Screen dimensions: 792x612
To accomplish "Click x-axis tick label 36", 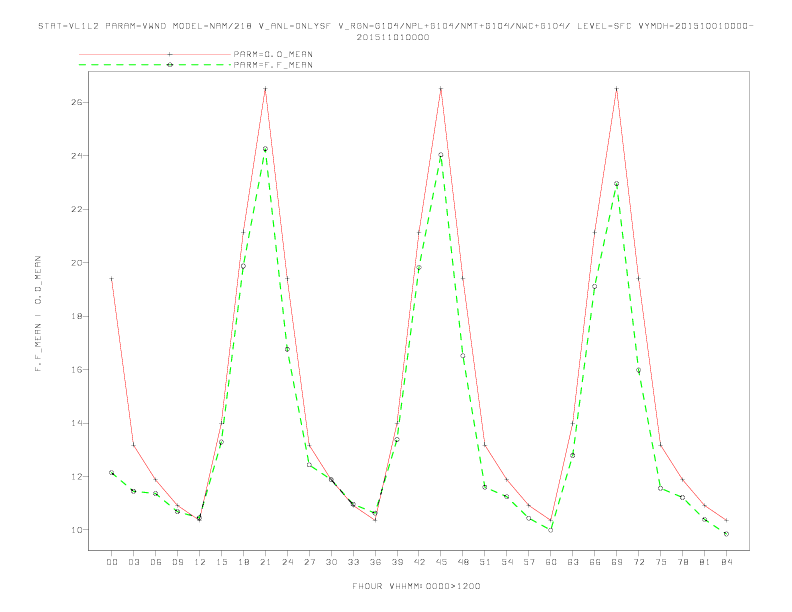I will (x=375, y=562).
